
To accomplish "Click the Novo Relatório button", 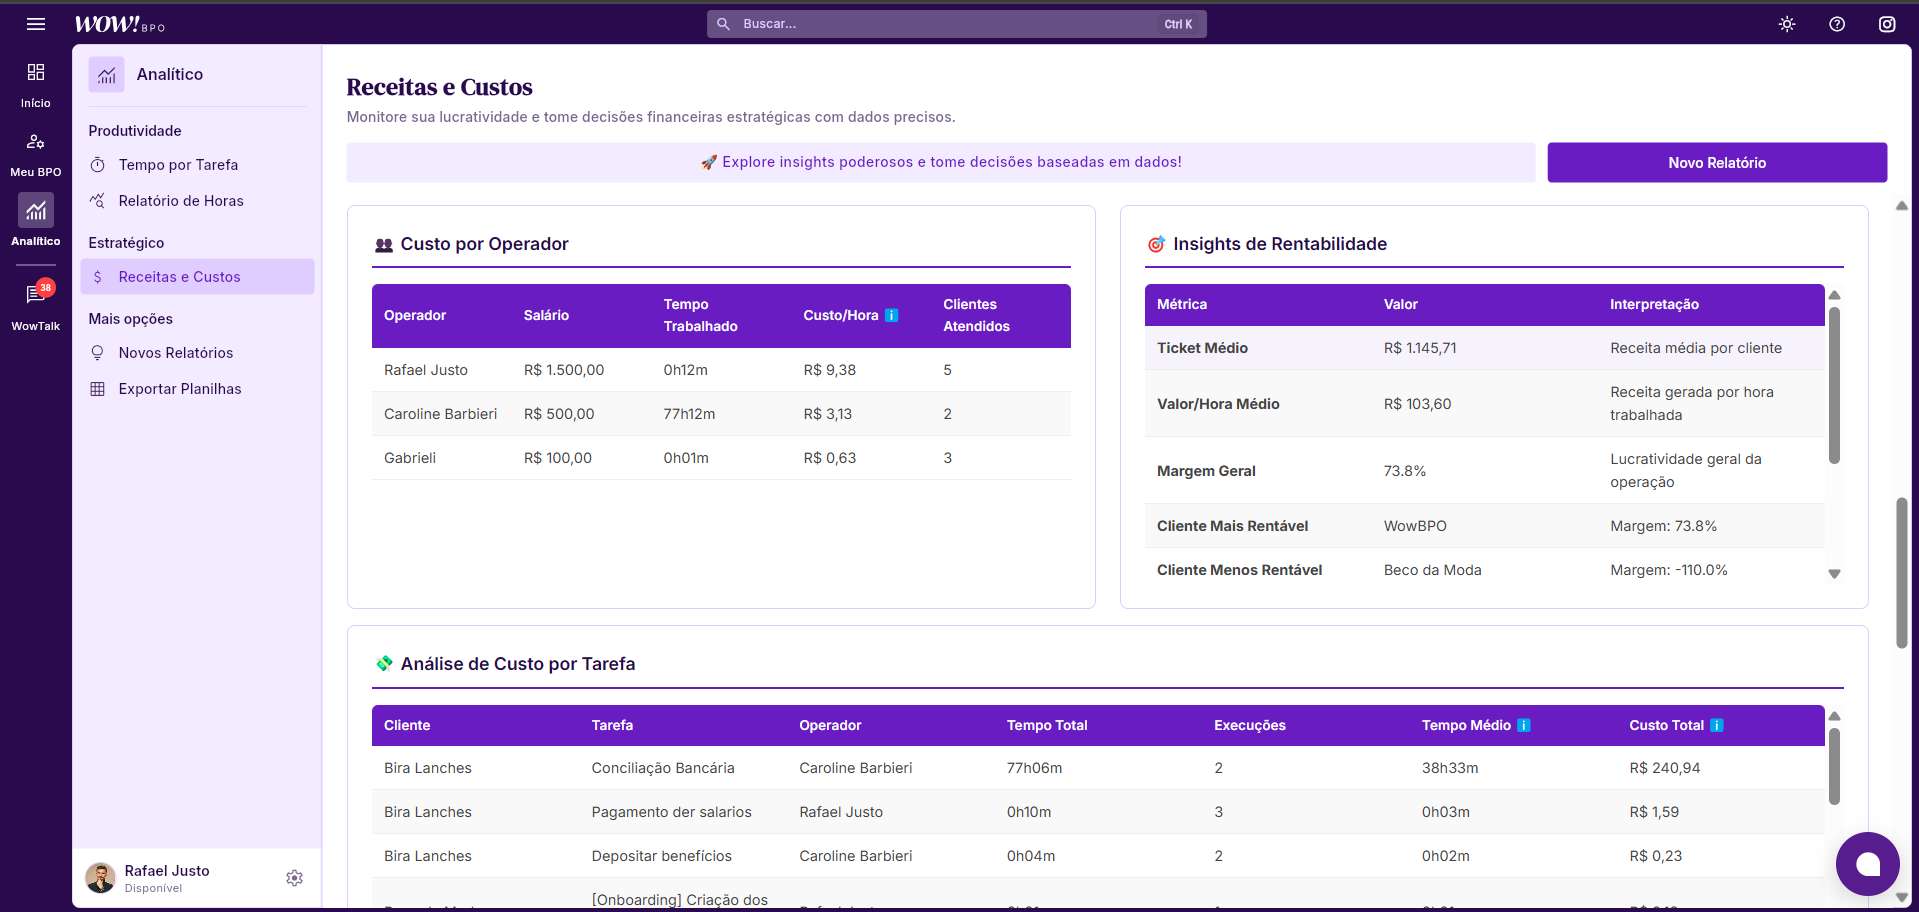I will pos(1716,163).
